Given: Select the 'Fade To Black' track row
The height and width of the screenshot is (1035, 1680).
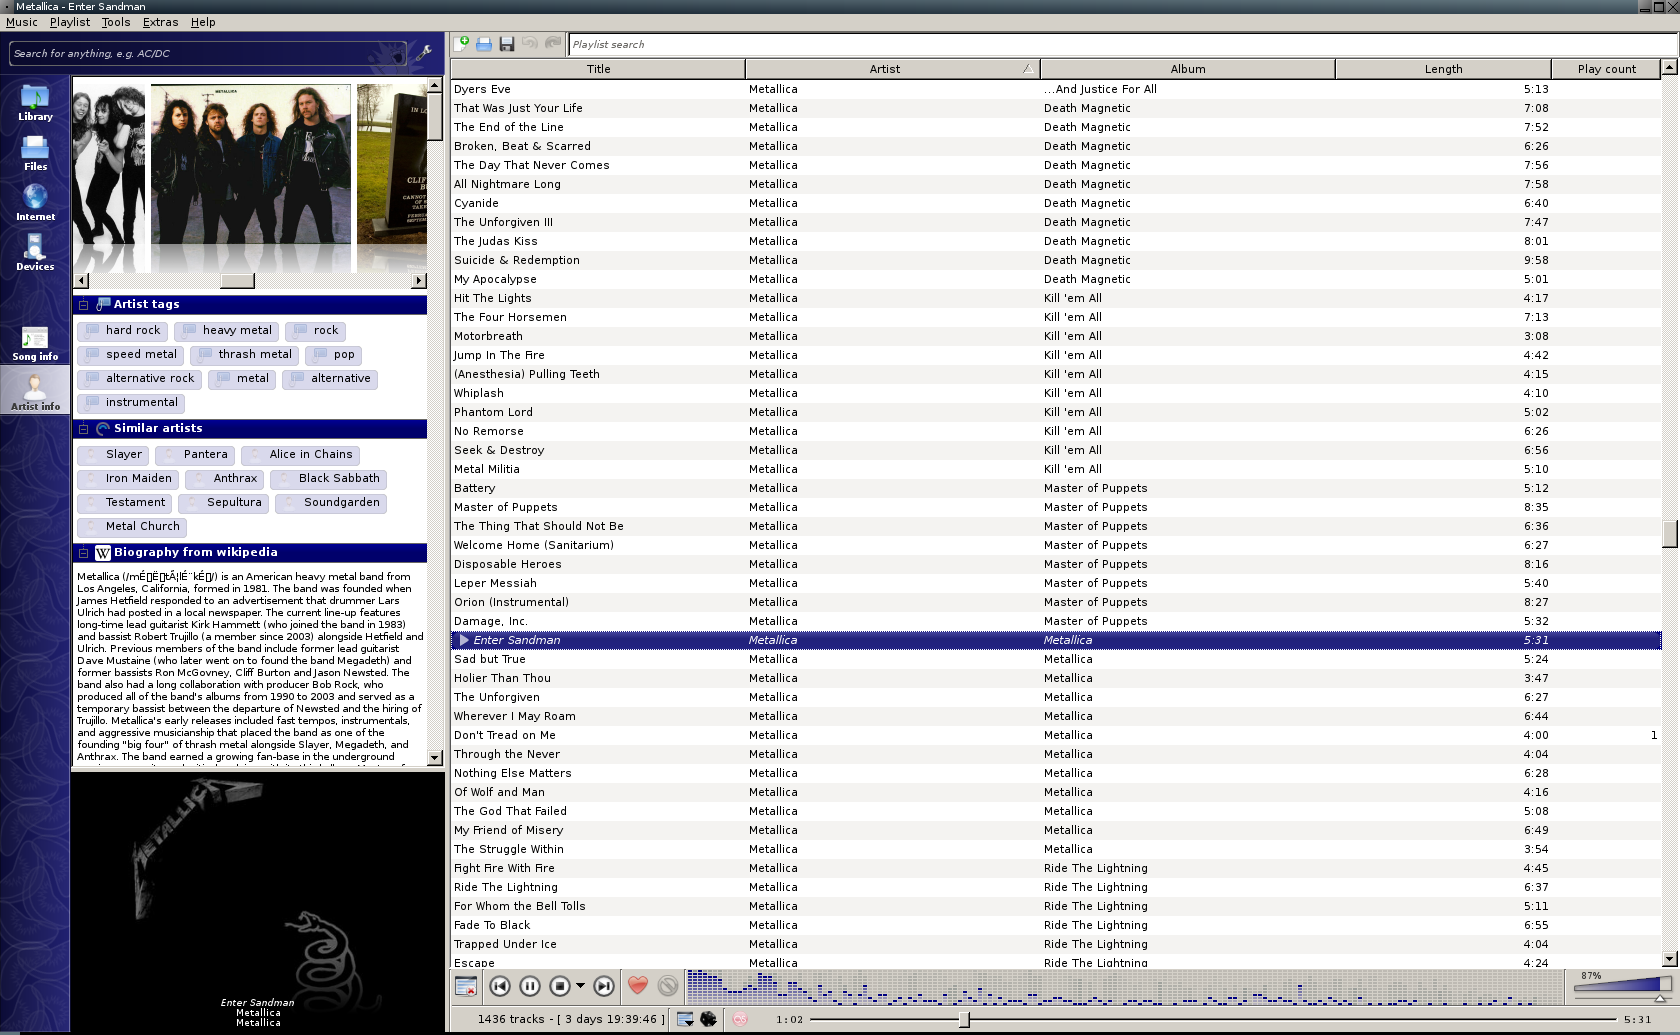Looking at the screenshot, I should pyautogui.click(x=1056, y=925).
